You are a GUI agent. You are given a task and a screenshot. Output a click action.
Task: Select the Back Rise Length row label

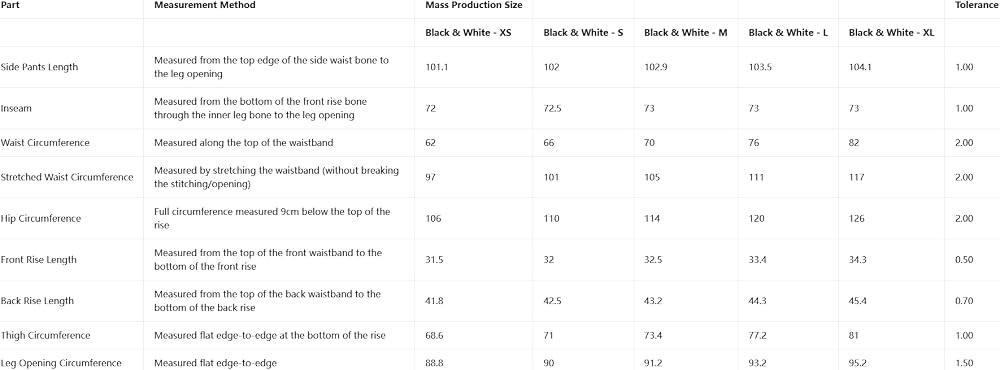pyautogui.click(x=38, y=301)
